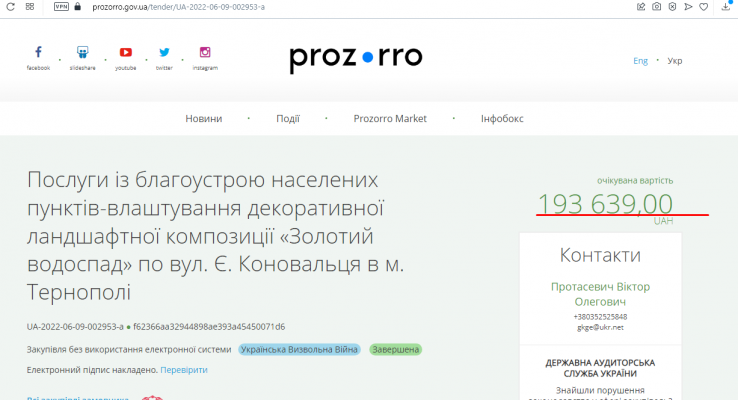Click the expected value 193 639,00
The height and width of the screenshot is (400, 738).
click(x=605, y=204)
